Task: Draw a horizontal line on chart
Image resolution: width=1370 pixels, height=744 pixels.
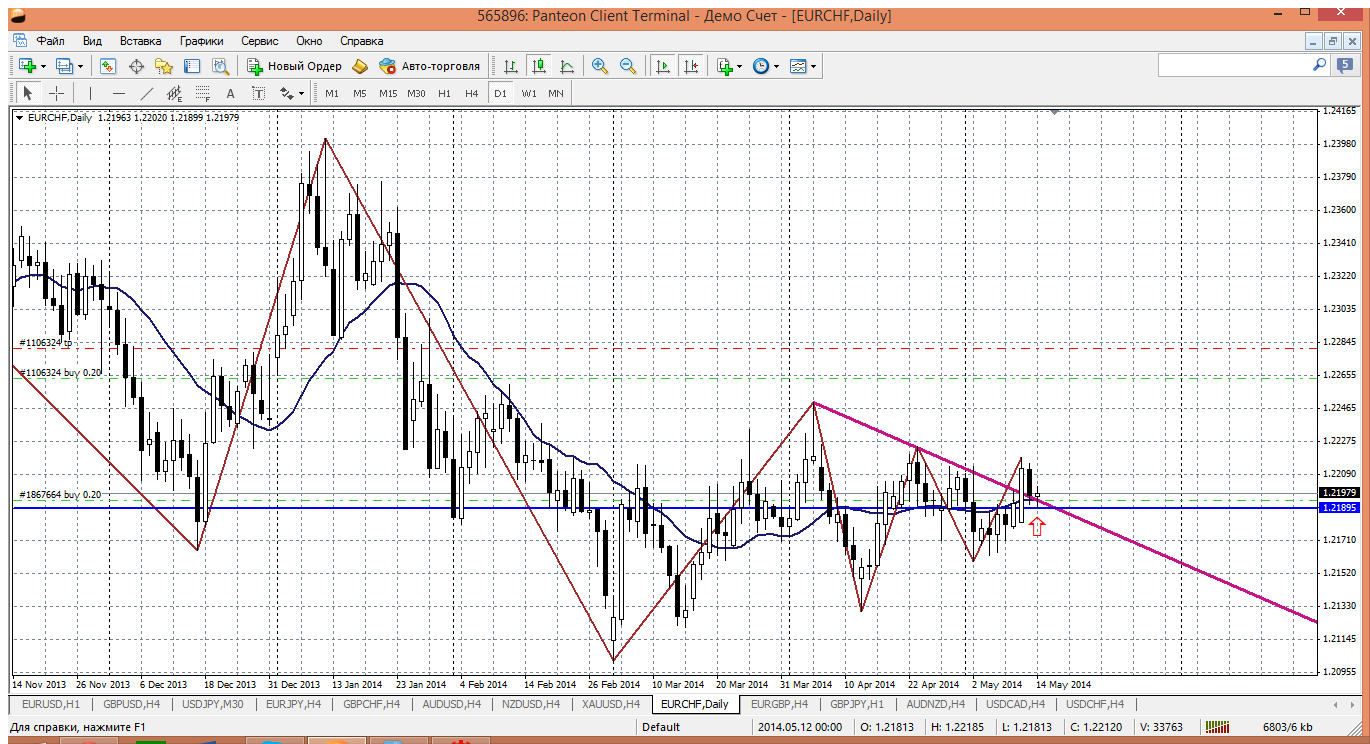Action: (x=119, y=93)
